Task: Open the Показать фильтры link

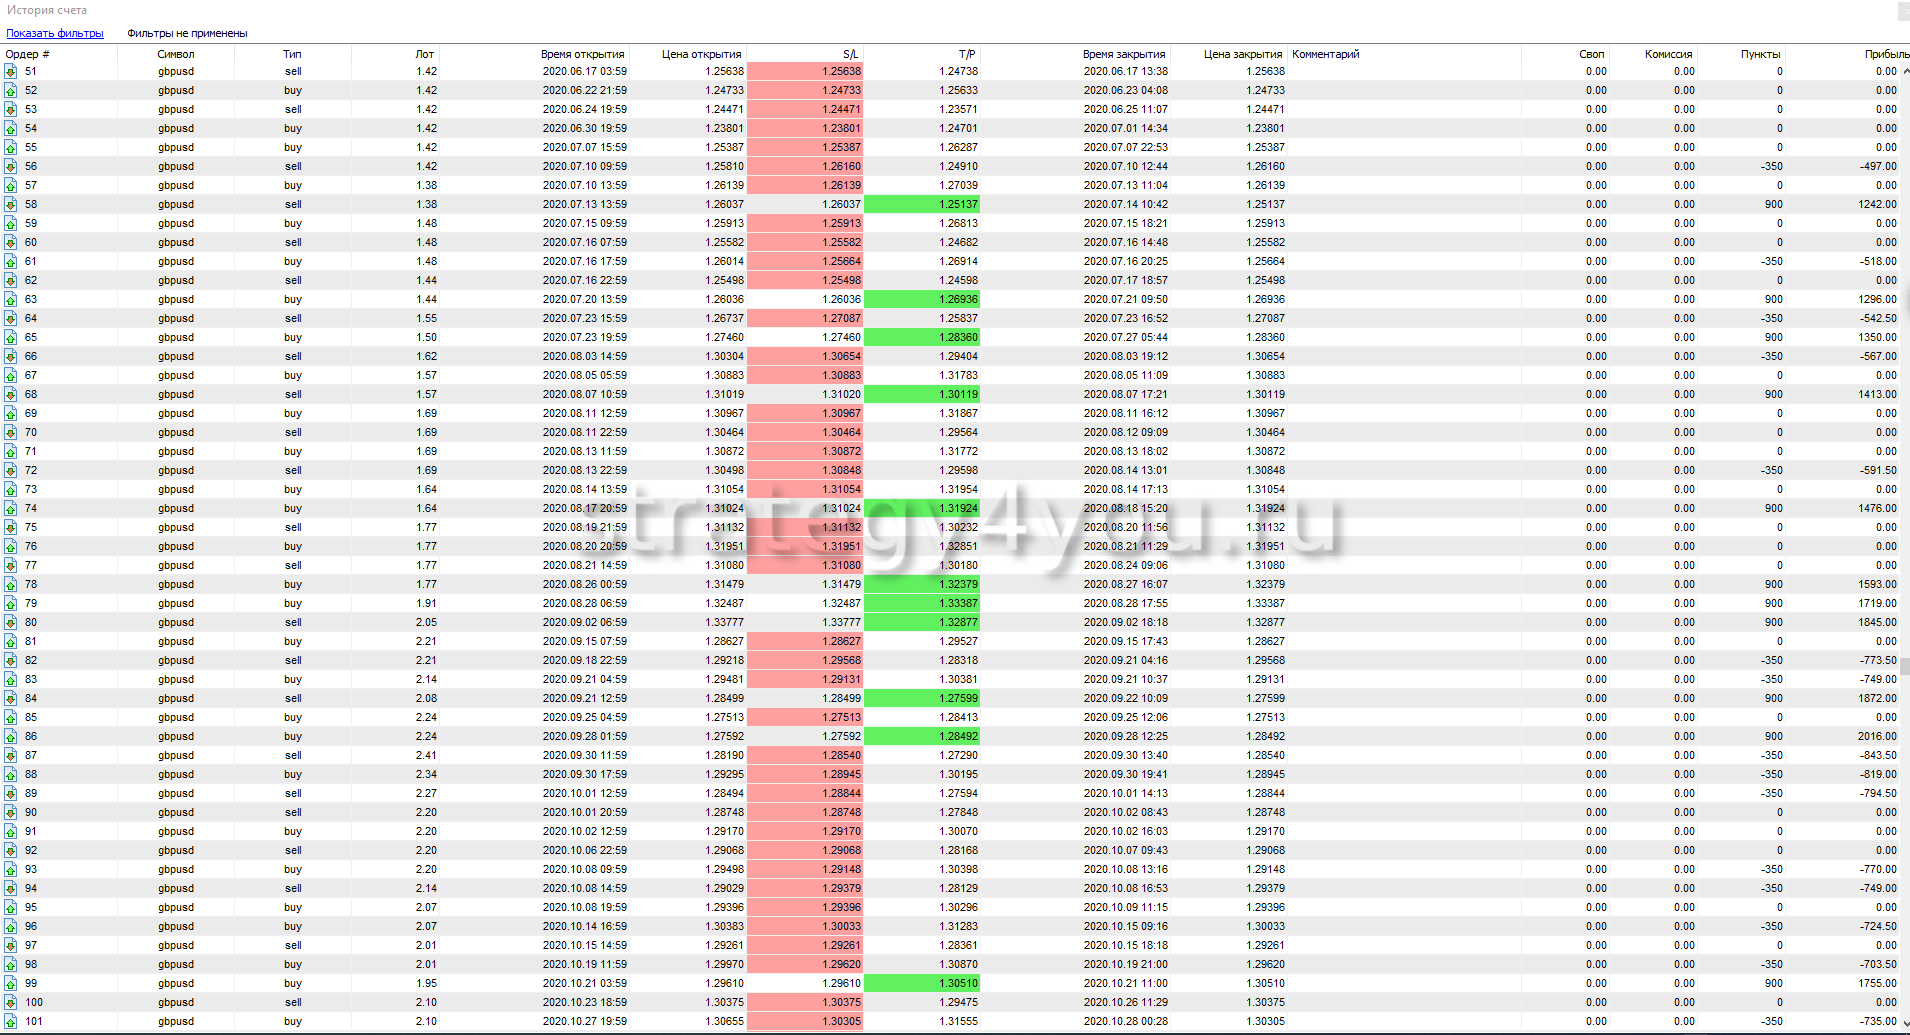Action: (x=55, y=33)
